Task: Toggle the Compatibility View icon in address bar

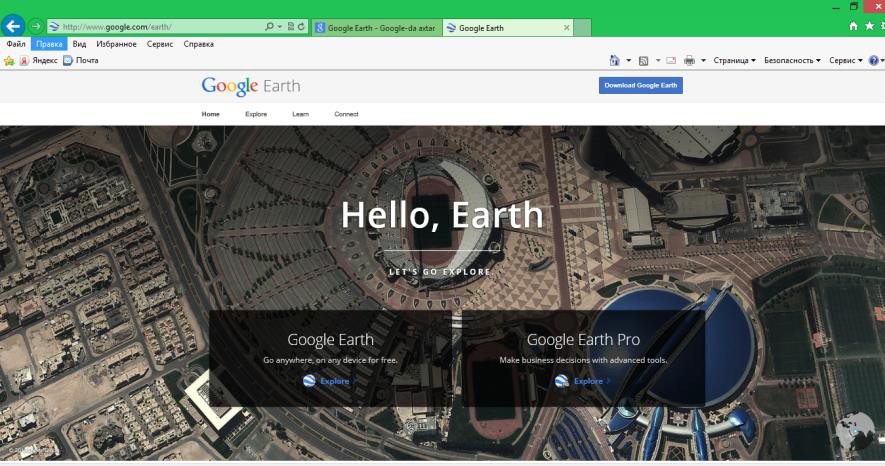Action: click(x=291, y=27)
